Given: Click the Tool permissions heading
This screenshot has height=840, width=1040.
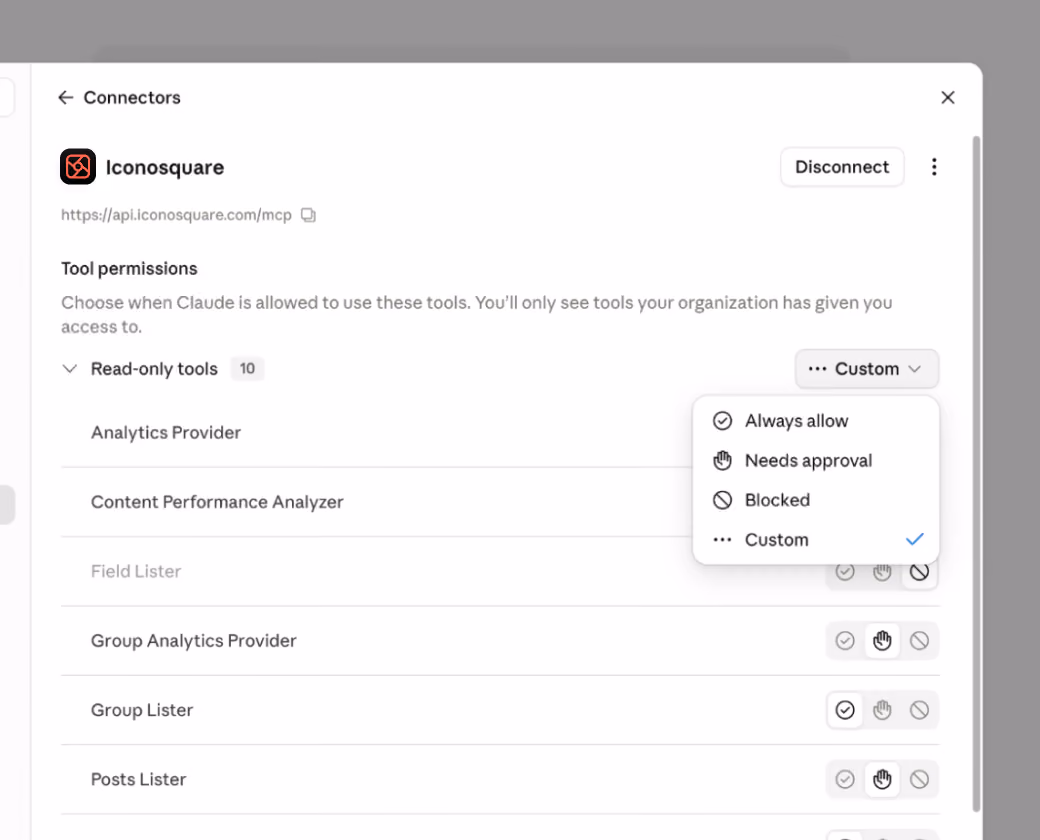Looking at the screenshot, I should [x=129, y=269].
